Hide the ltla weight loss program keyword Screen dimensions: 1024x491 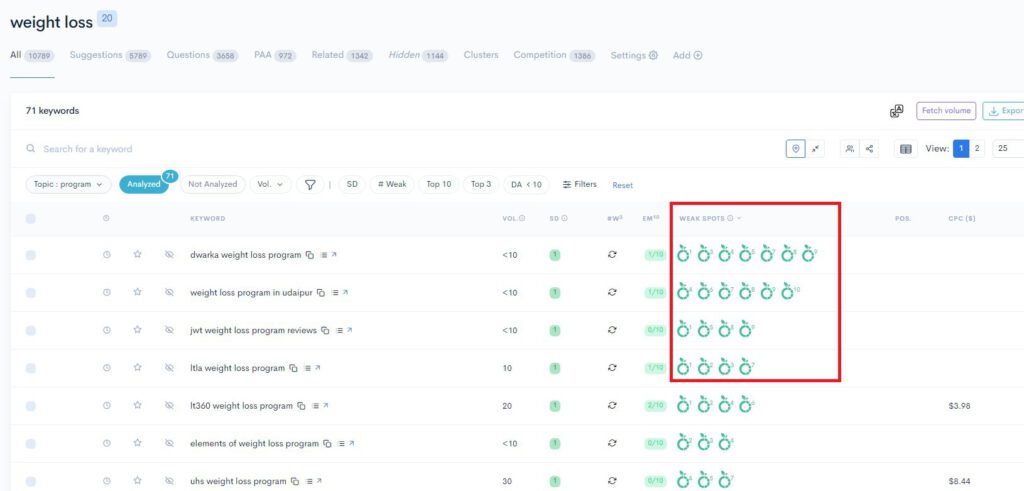(x=169, y=368)
